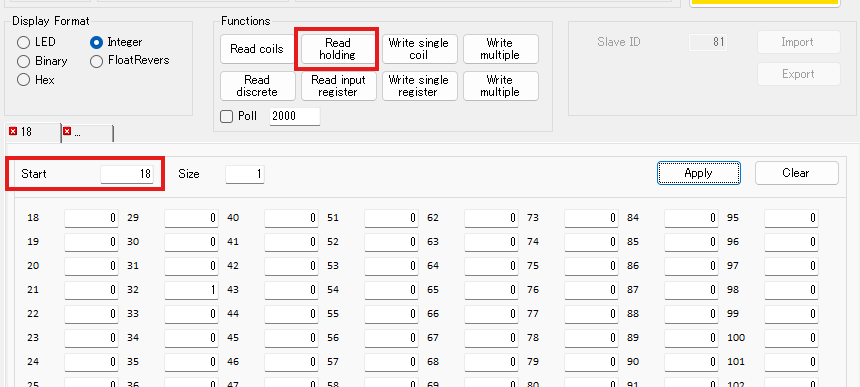Select the Binary display format
This screenshot has width=860, height=387.
click(24, 61)
